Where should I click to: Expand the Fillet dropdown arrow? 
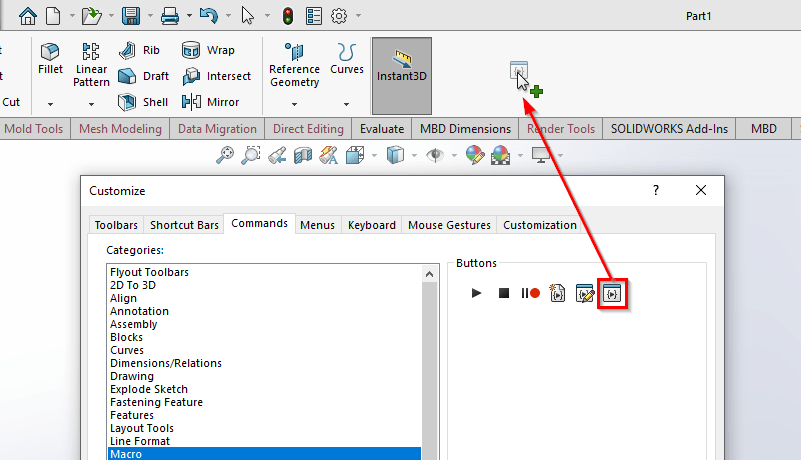click(50, 104)
